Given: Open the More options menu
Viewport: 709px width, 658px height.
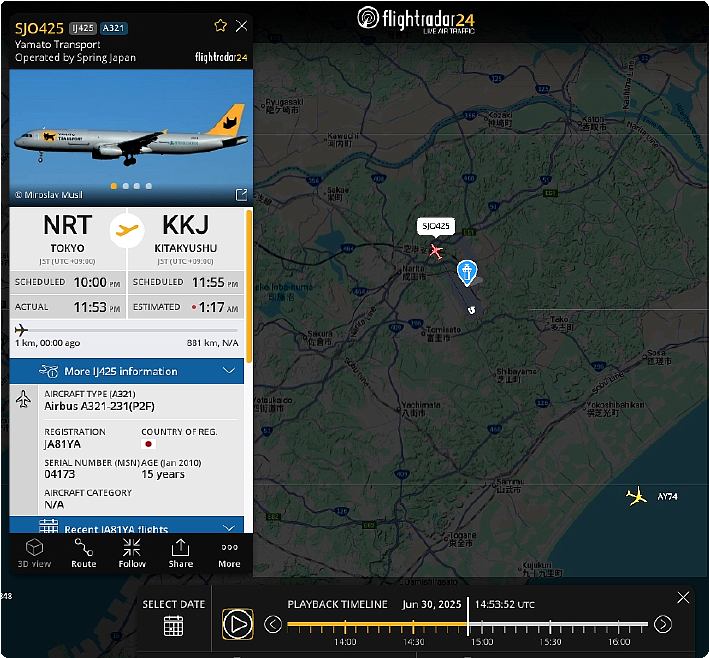Looking at the screenshot, I should pyautogui.click(x=229, y=555).
